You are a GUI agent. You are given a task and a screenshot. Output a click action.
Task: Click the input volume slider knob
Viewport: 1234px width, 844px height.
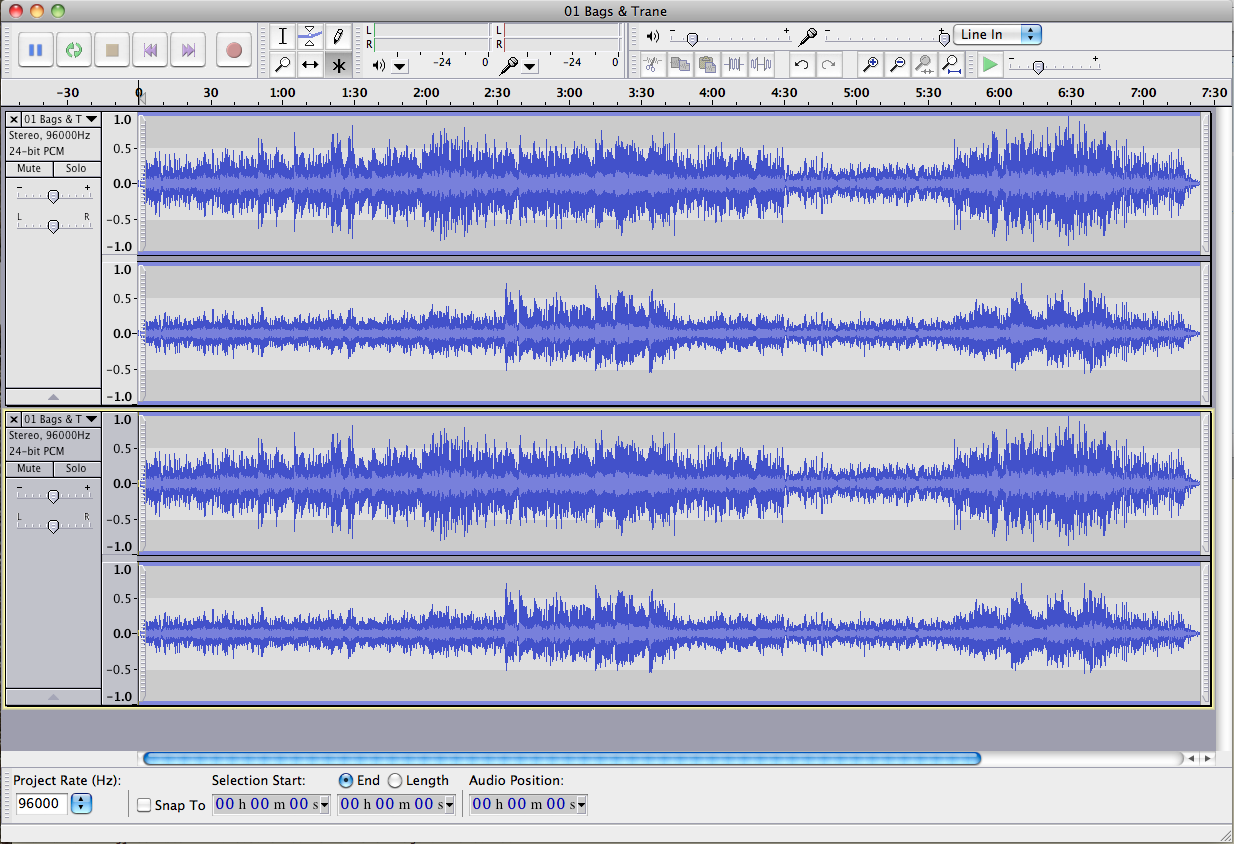click(x=943, y=38)
